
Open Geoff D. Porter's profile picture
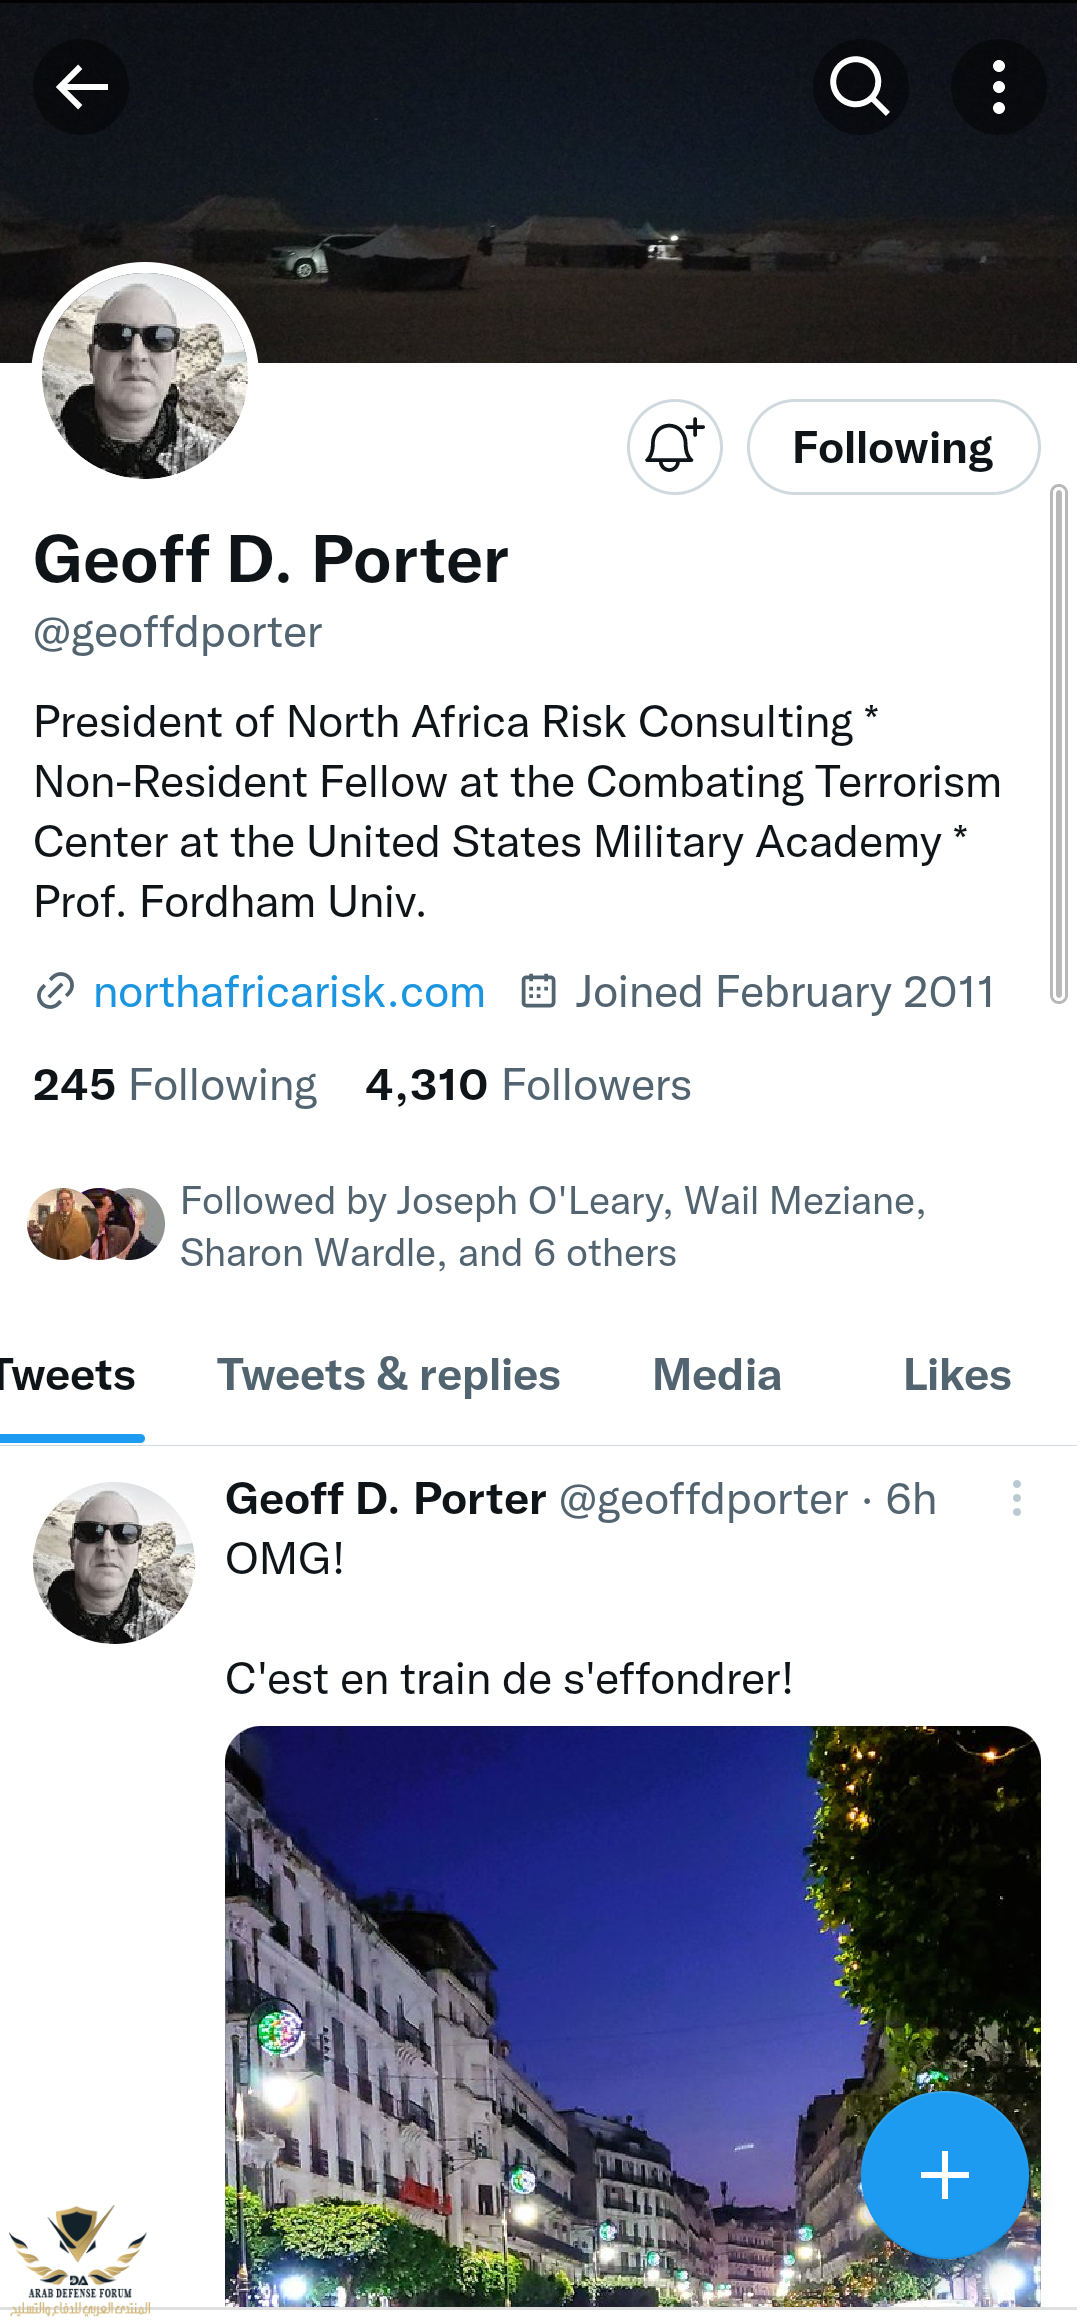(x=145, y=375)
